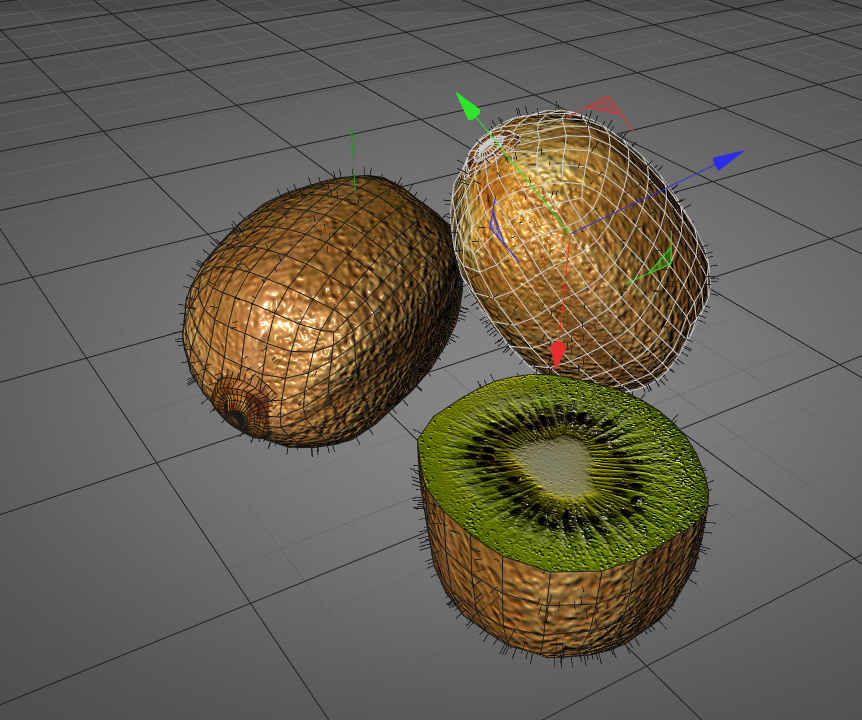This screenshot has height=720, width=862.
Task: Click the pale core of the halved kiwi
Action: click(x=554, y=468)
